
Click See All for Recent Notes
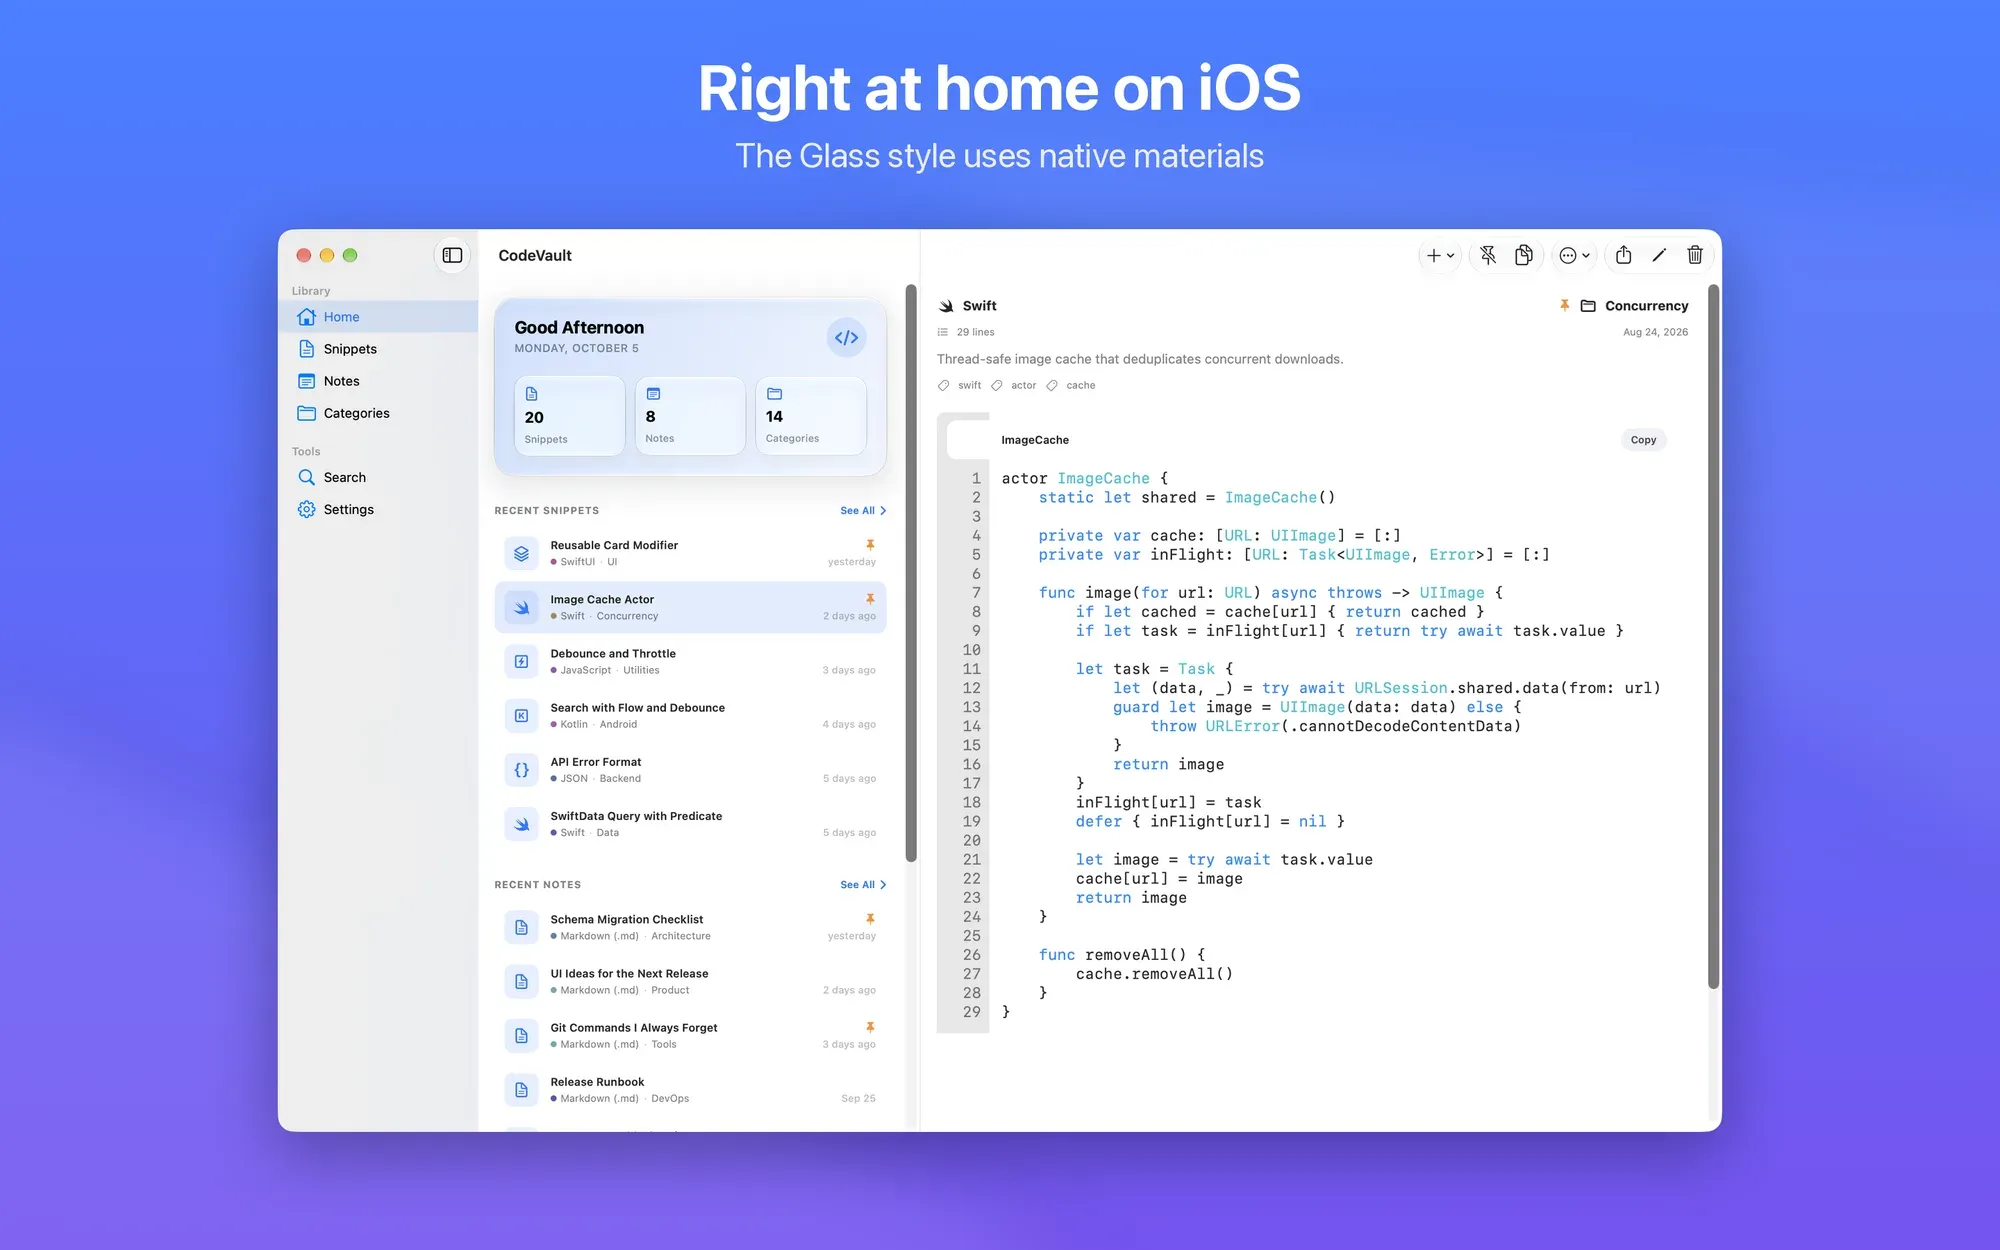(x=863, y=885)
